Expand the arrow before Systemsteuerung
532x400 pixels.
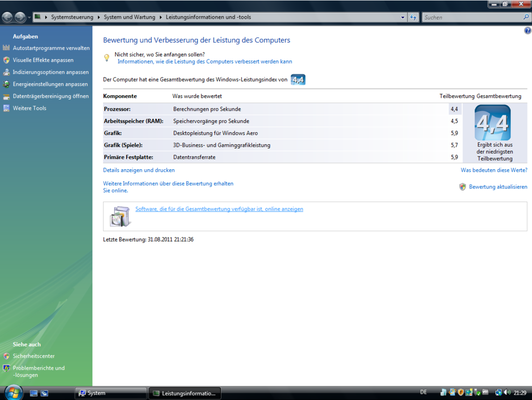click(46, 17)
